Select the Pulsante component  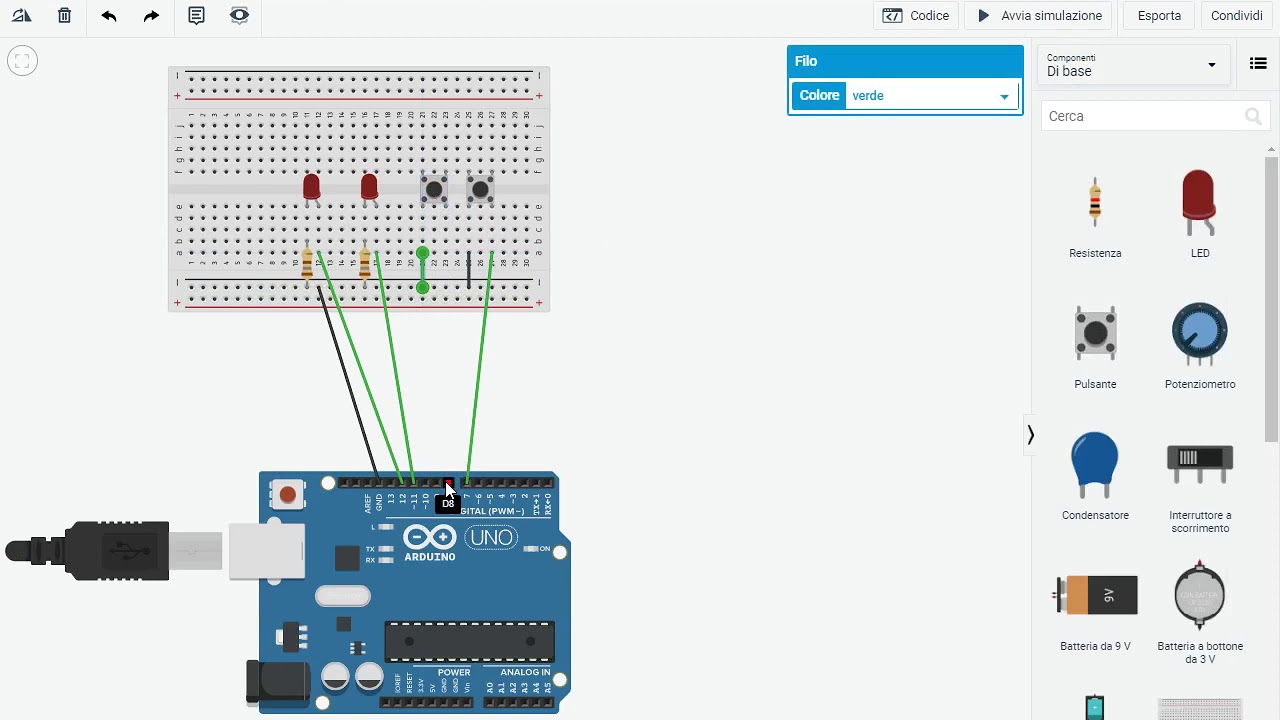point(1095,346)
